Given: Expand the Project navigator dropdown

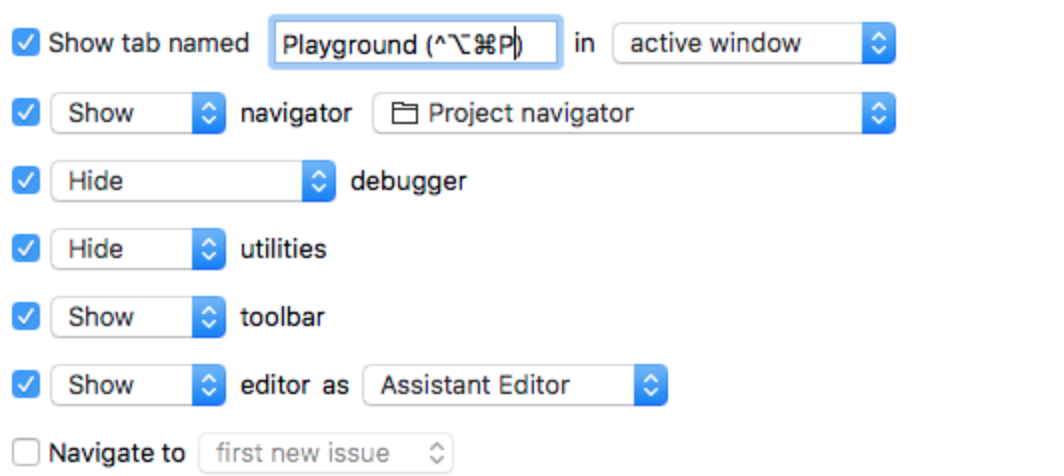Looking at the screenshot, I should coord(633,113).
